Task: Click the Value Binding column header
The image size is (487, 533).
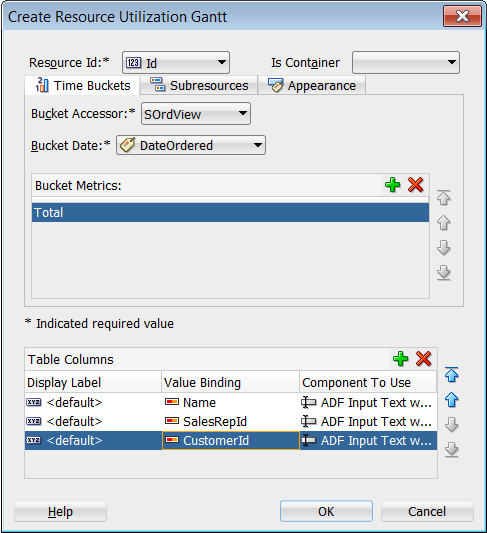Action: point(230,382)
